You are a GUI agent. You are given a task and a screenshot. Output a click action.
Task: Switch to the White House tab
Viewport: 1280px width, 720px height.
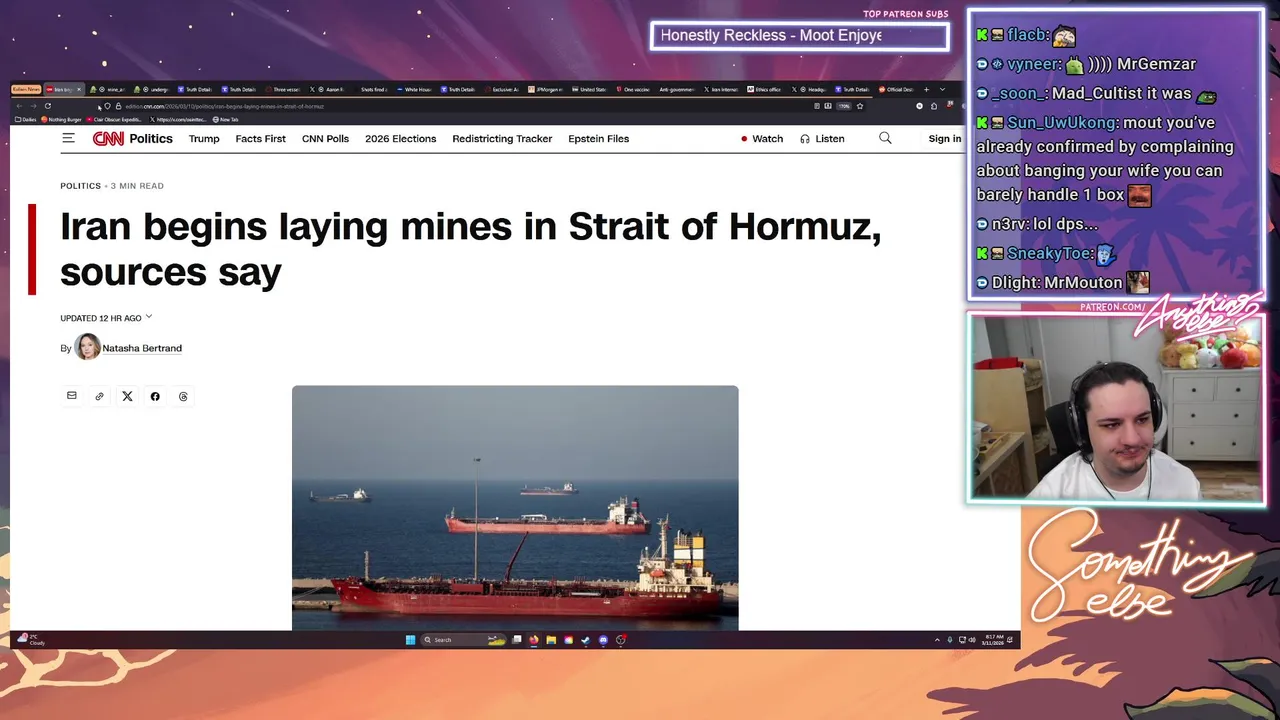(x=416, y=89)
